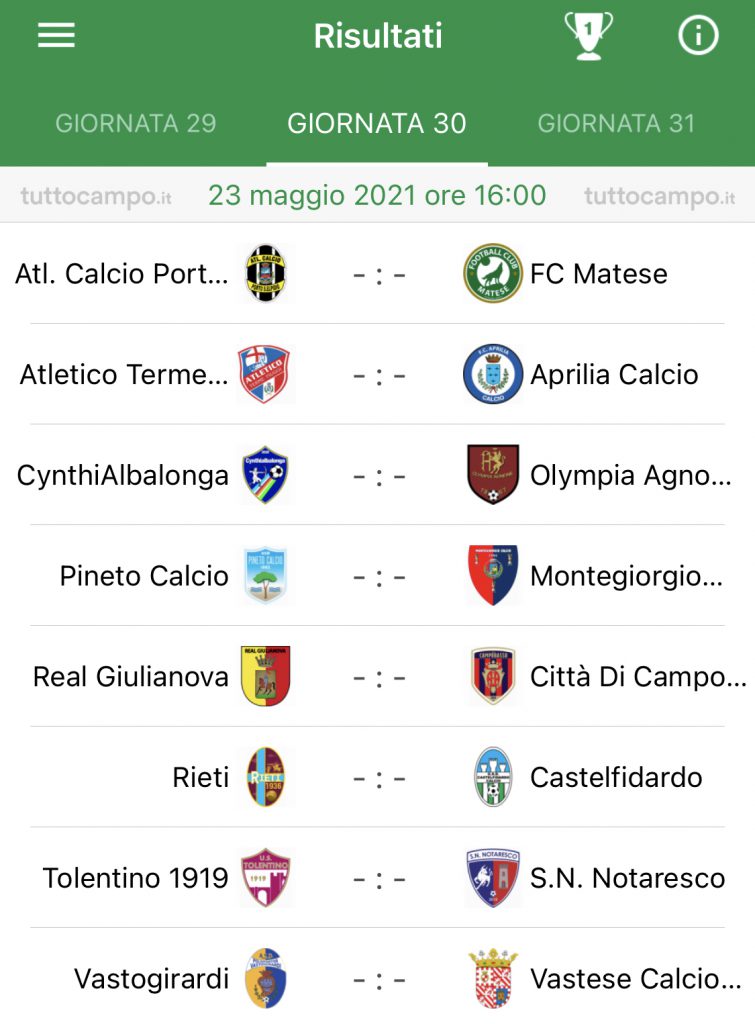Screen dimensions: 755x1024
Task: Open the Atletico Terme vs Aprilia score
Action: (379, 376)
